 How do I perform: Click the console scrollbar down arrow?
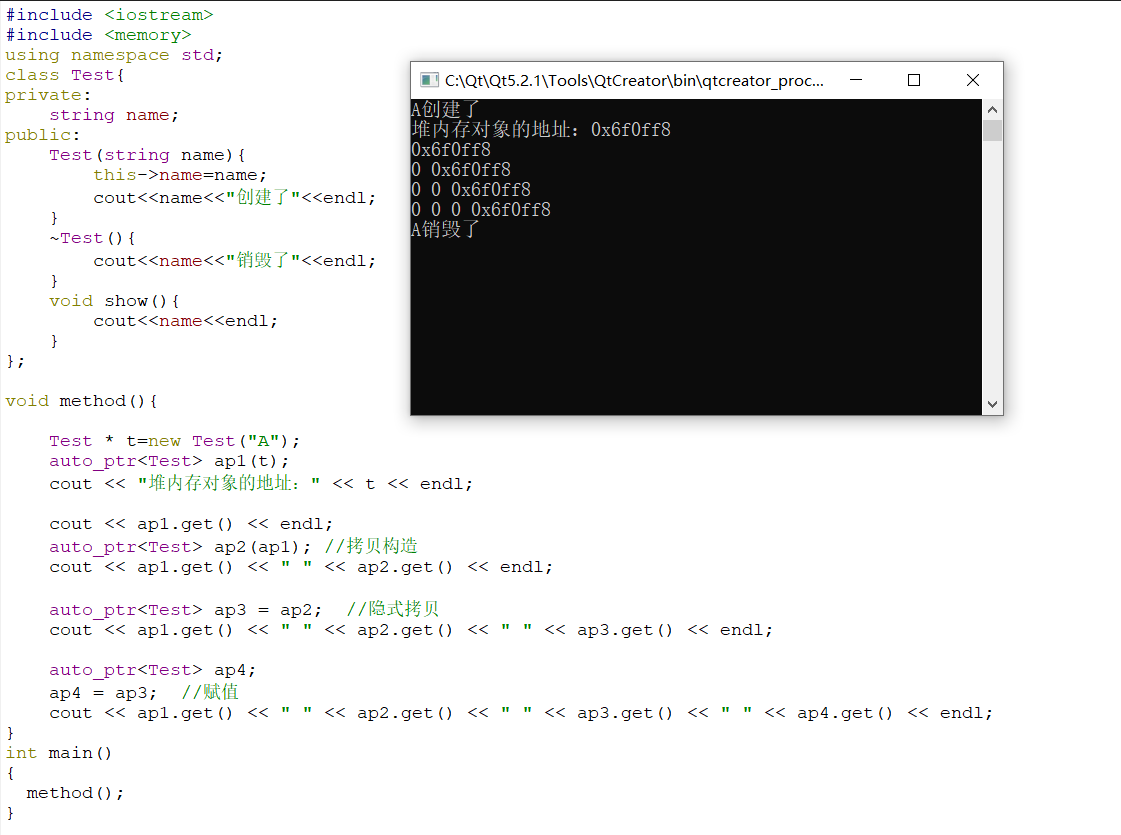click(x=992, y=404)
